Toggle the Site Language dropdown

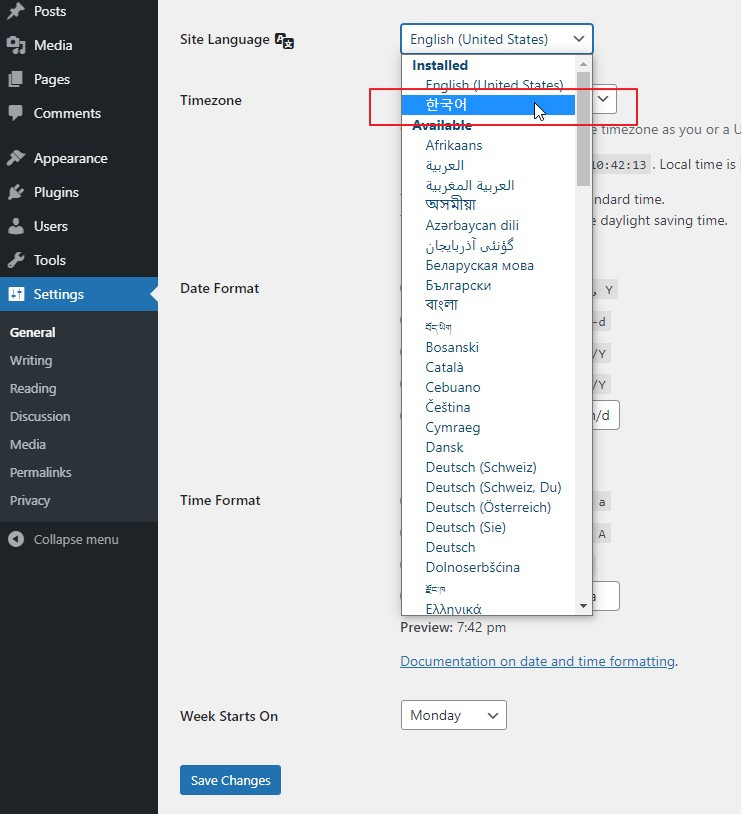pyautogui.click(x=496, y=39)
